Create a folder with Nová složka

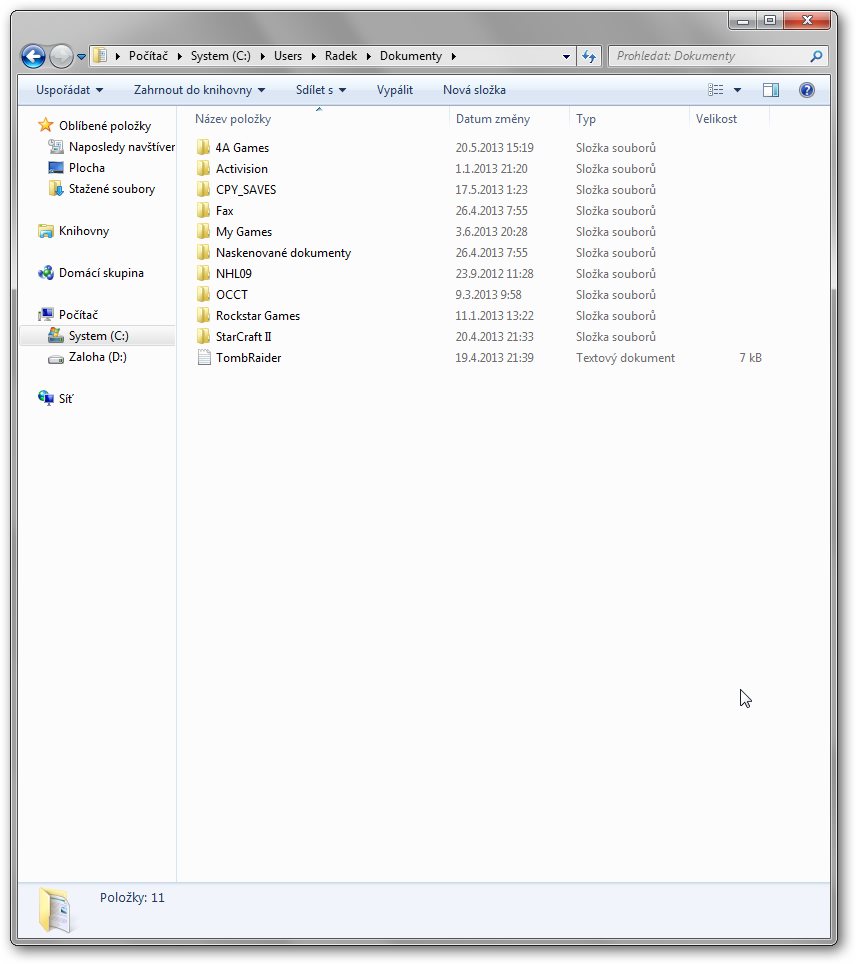click(x=474, y=90)
